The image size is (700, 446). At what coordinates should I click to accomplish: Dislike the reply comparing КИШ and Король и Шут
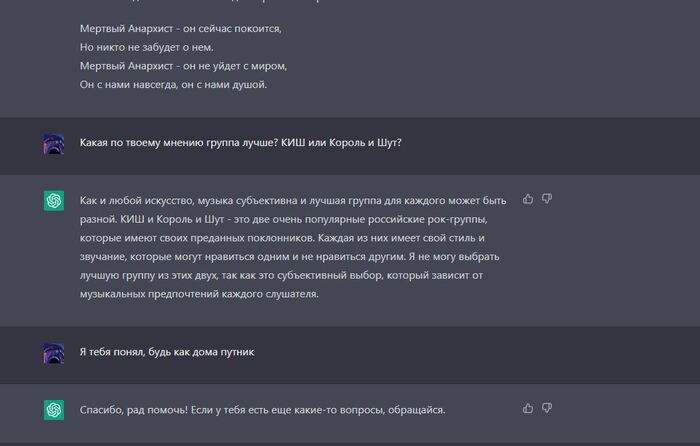click(547, 199)
